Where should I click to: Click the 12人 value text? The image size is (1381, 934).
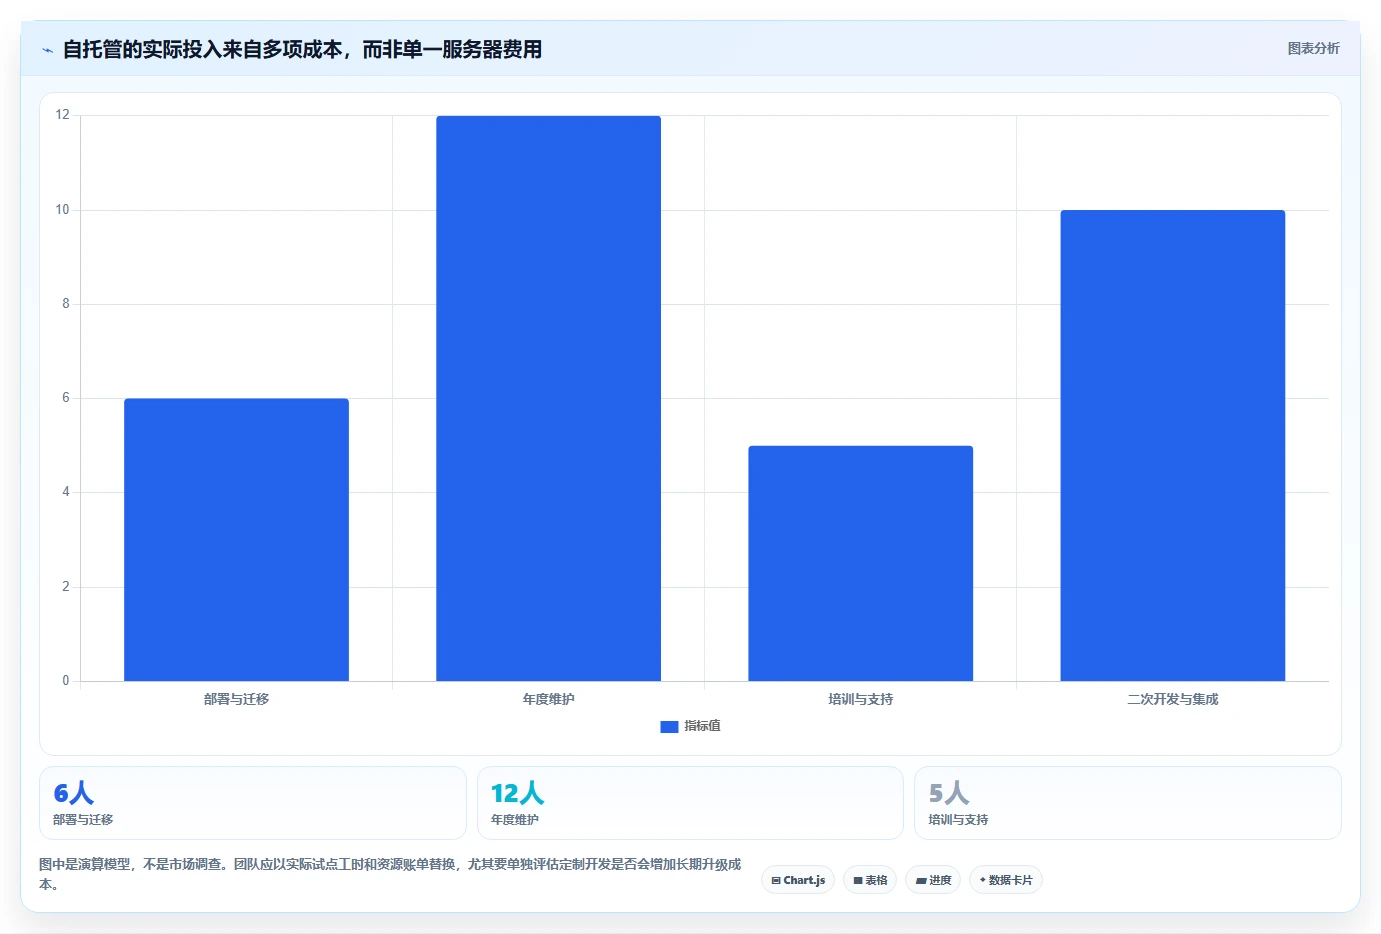pyautogui.click(x=517, y=793)
